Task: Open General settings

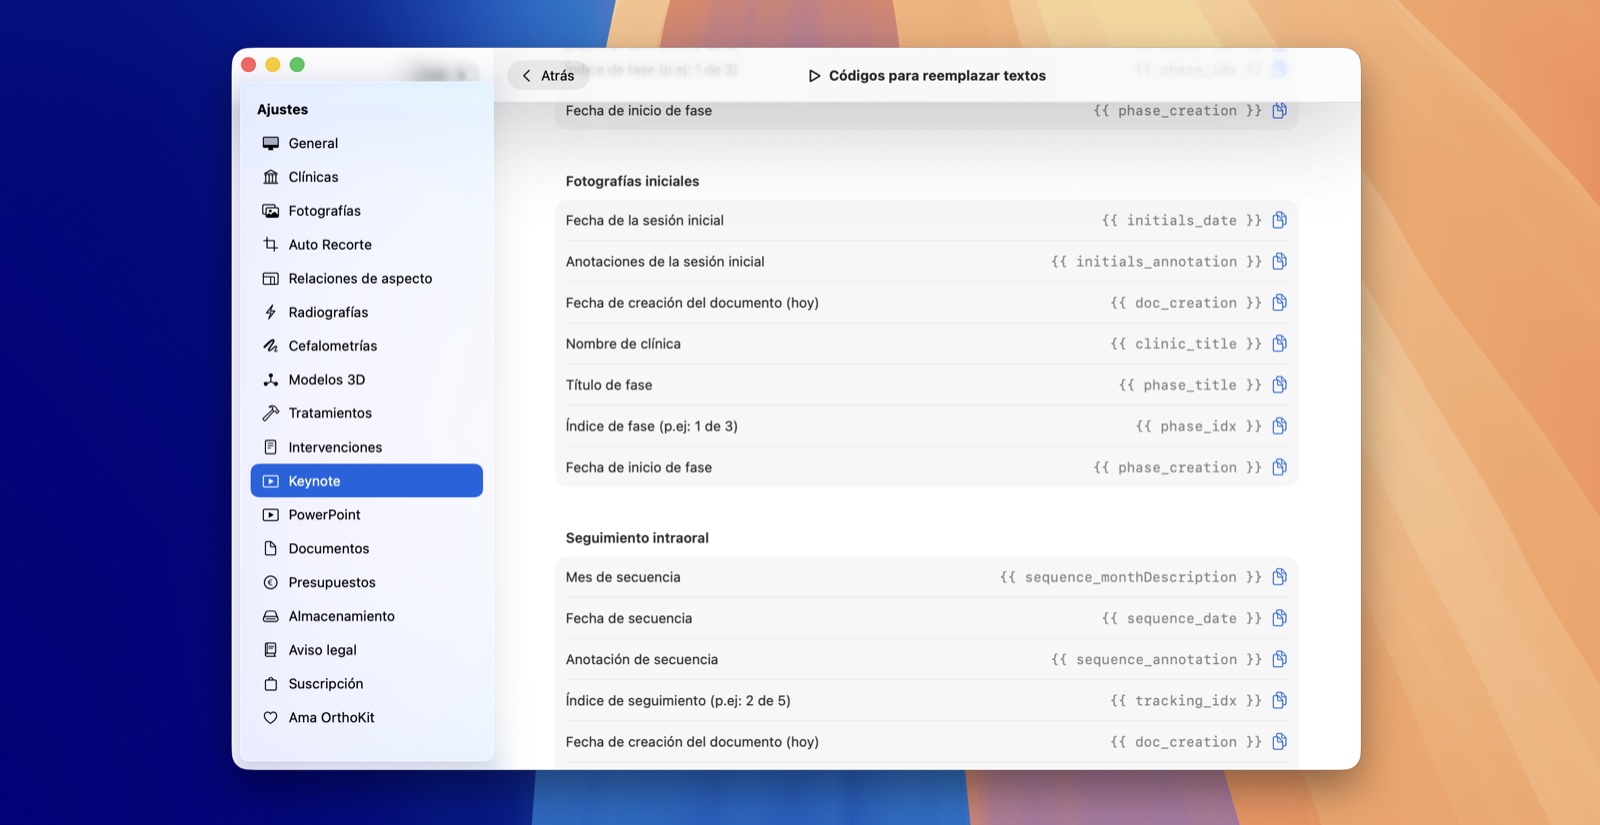Action: 366,143
